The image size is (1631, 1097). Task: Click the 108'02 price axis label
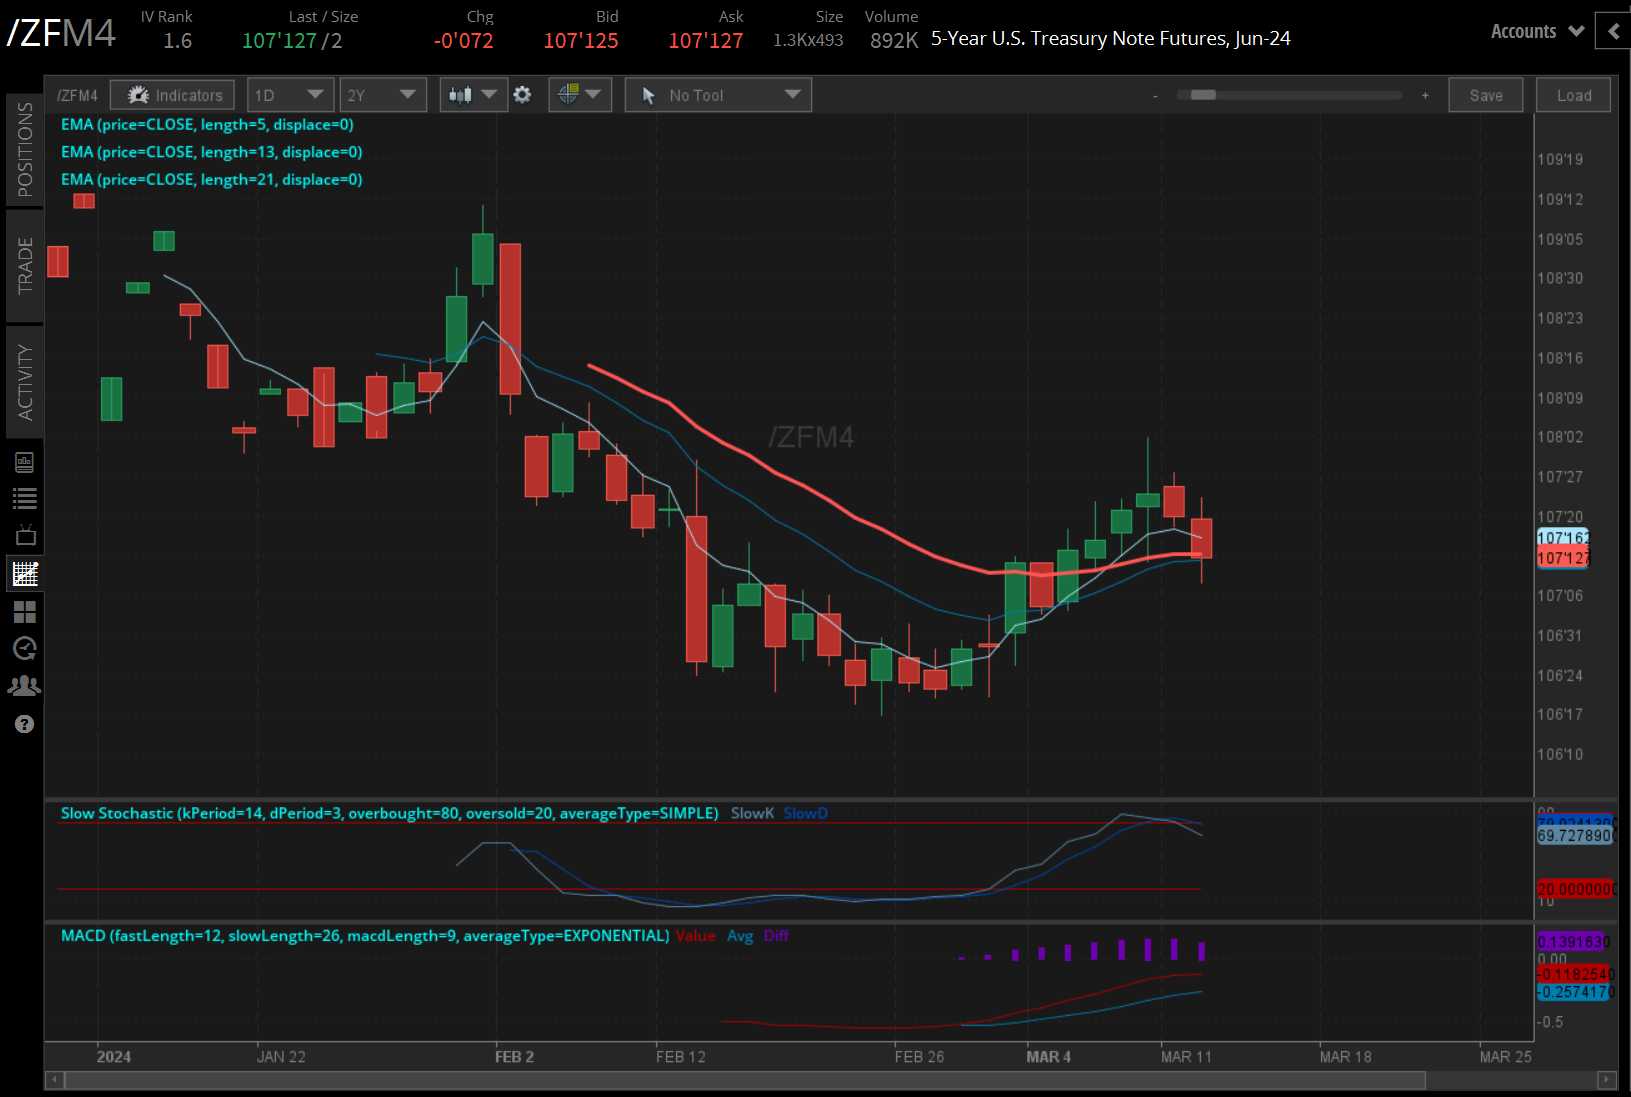coord(1560,437)
